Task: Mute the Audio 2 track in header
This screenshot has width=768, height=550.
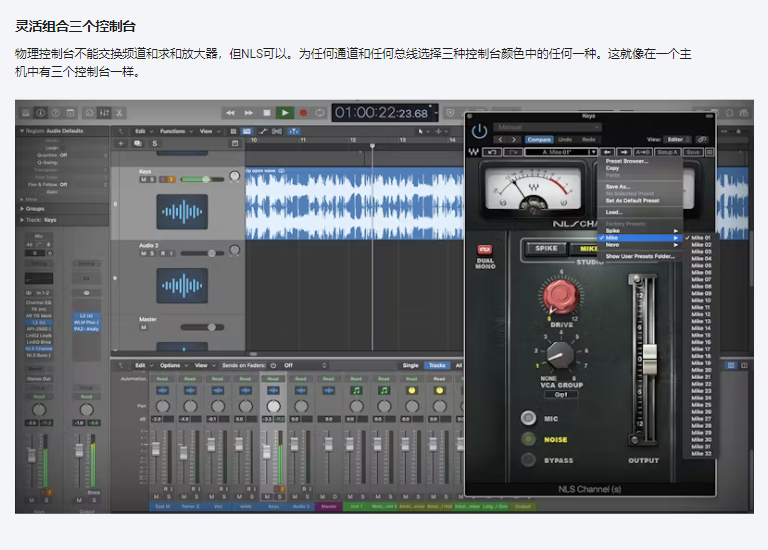Action: 144,253
